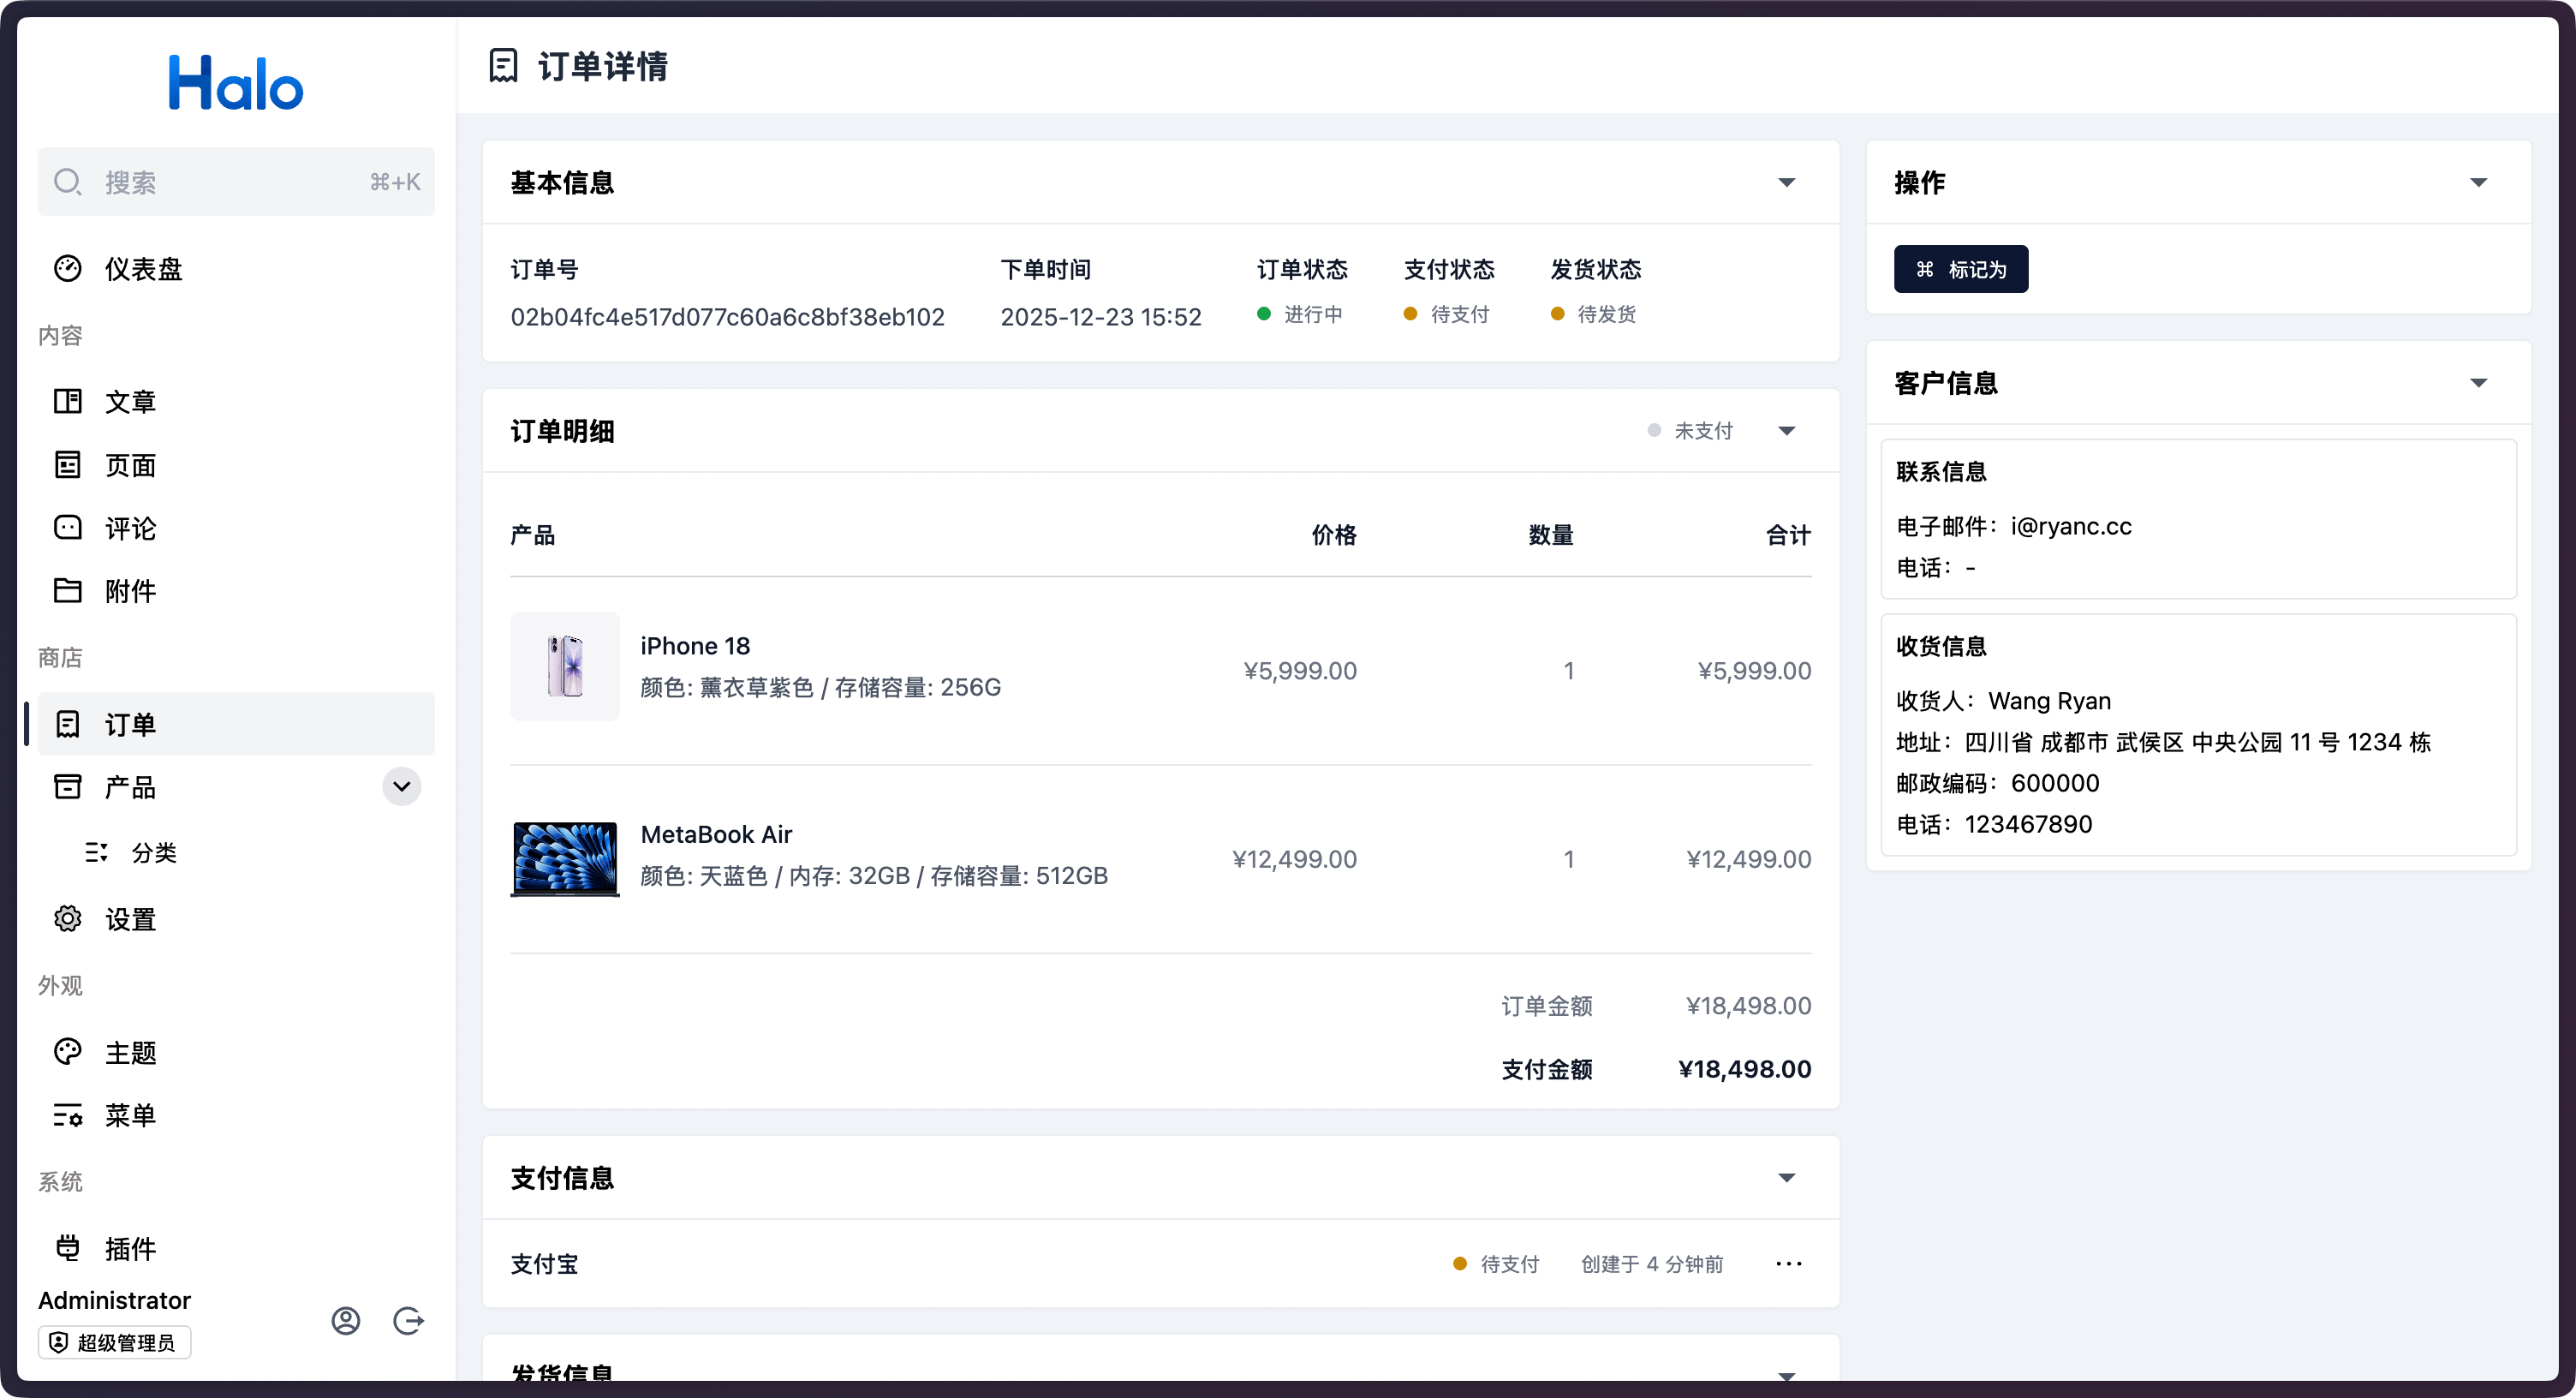The height and width of the screenshot is (1398, 2576).
Task: Open the 页面 sidebar item
Action: point(130,465)
